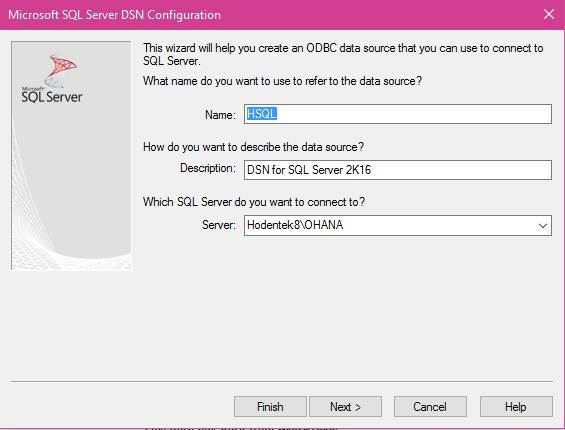Click the Finish button
The height and width of the screenshot is (430, 565).
click(270, 407)
